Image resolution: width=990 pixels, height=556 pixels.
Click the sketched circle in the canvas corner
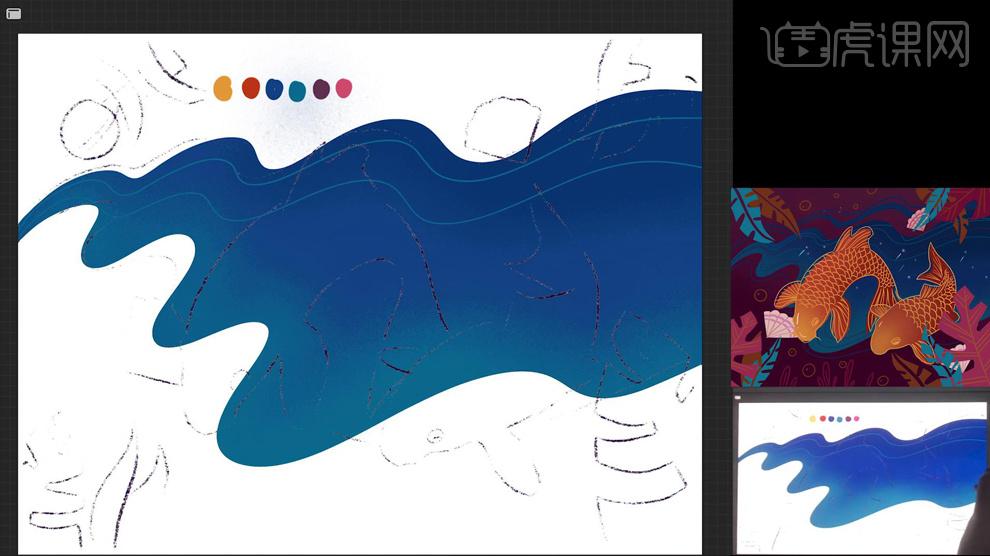pyautogui.click(x=90, y=129)
